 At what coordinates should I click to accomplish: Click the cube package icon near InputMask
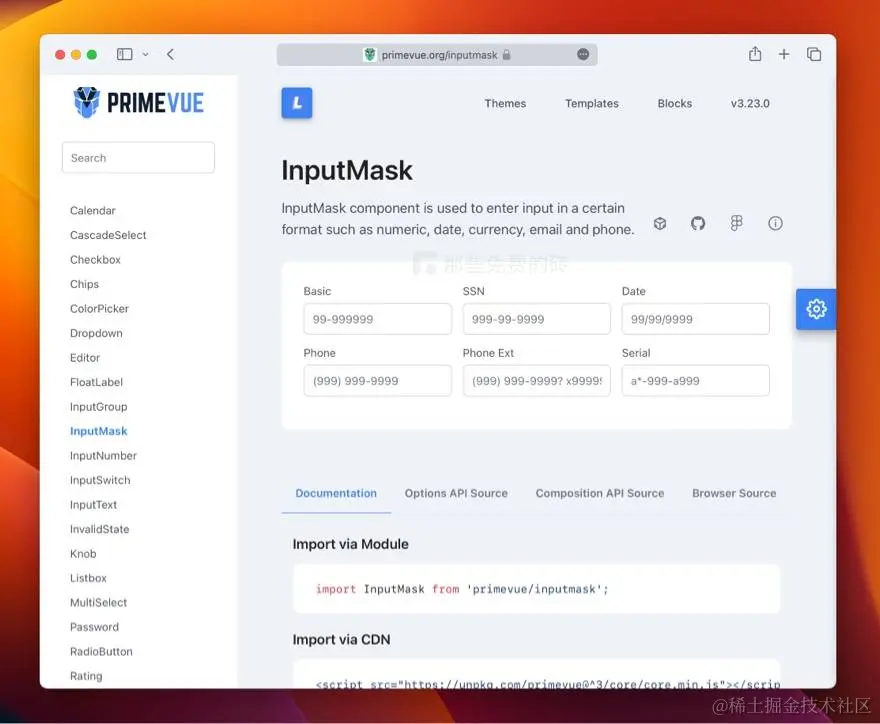click(659, 223)
